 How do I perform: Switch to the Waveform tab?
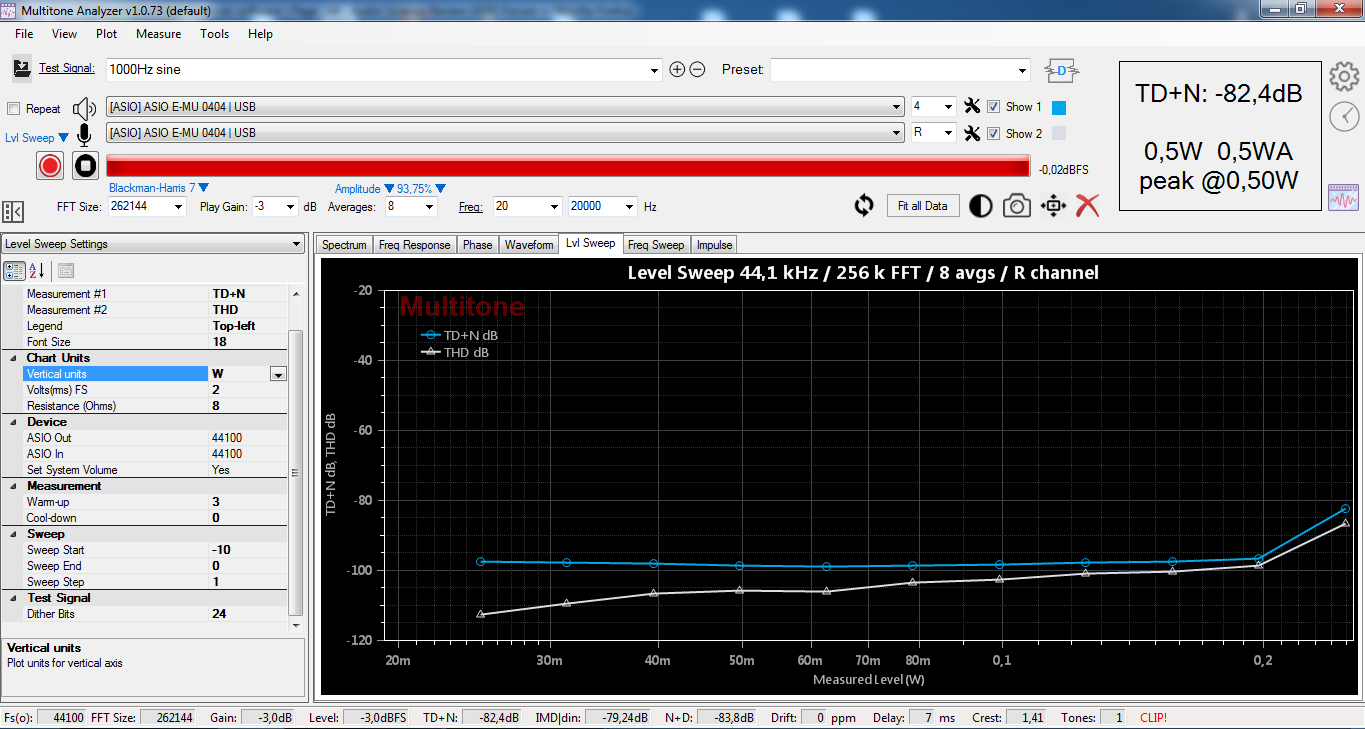(x=529, y=245)
